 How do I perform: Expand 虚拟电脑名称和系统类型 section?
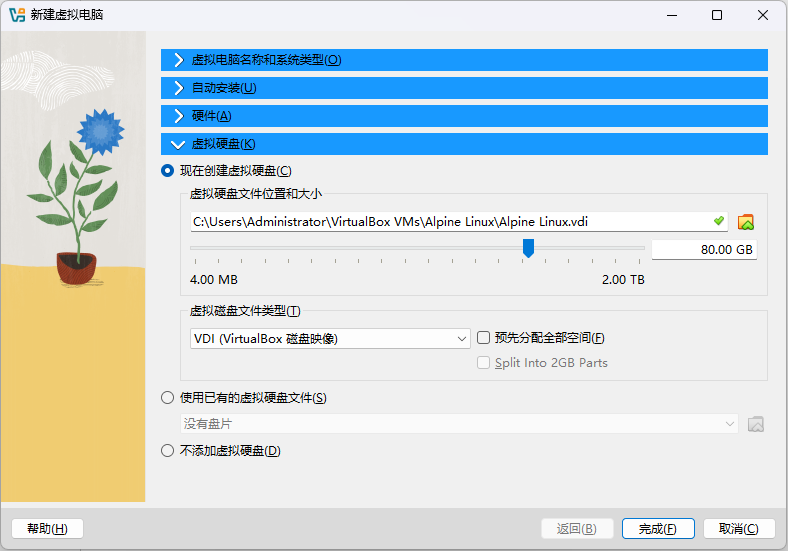[464, 60]
